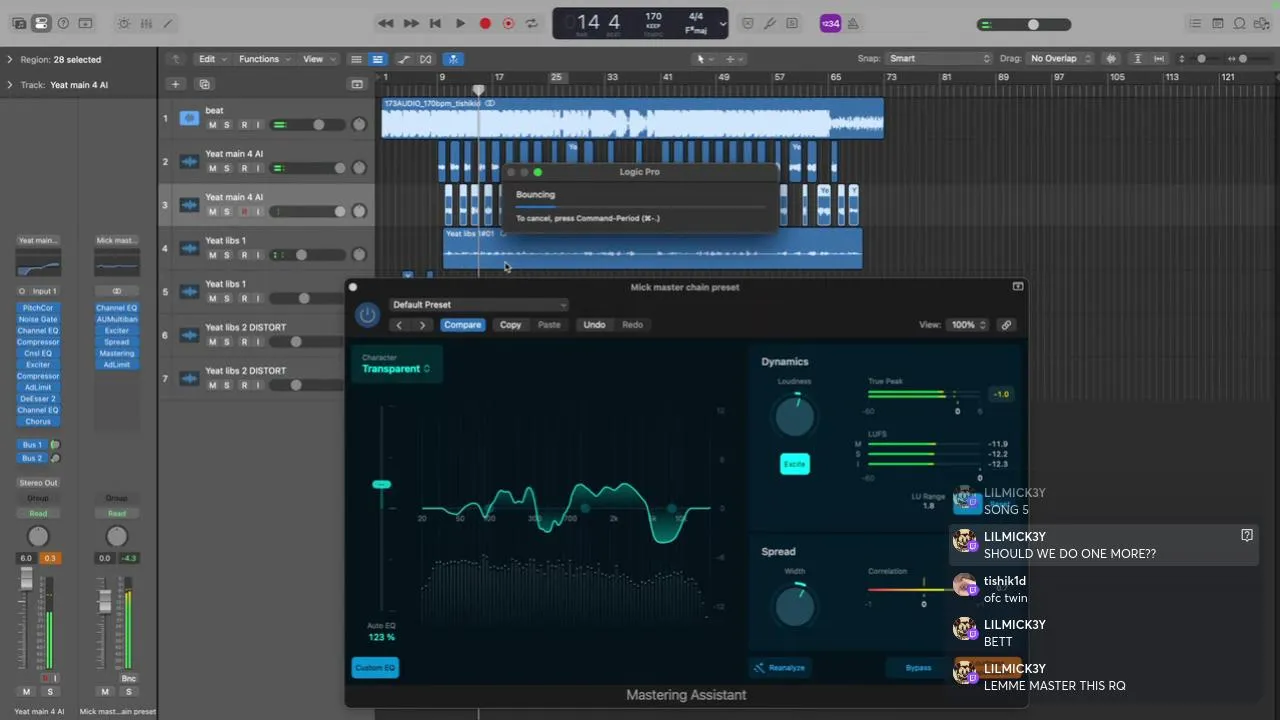1280x720 pixels.
Task: Start playback with the Play button
Action: (x=460, y=23)
